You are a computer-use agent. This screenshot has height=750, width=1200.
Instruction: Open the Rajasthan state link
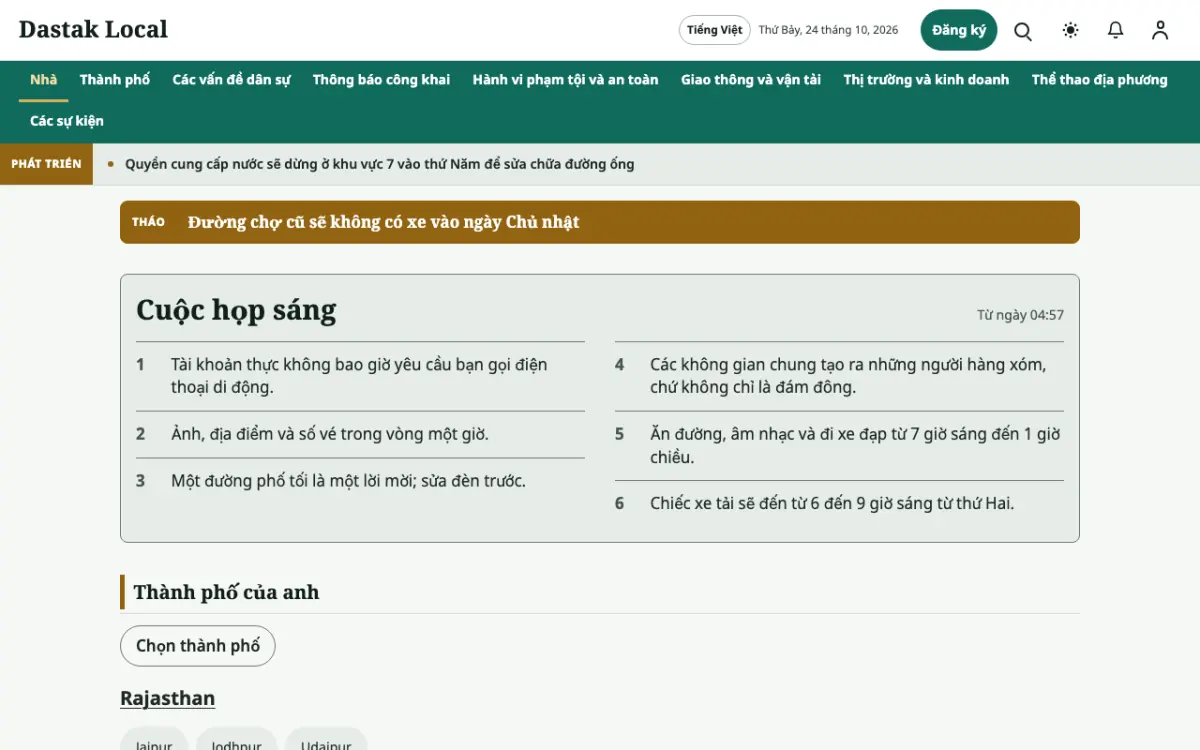click(167, 698)
